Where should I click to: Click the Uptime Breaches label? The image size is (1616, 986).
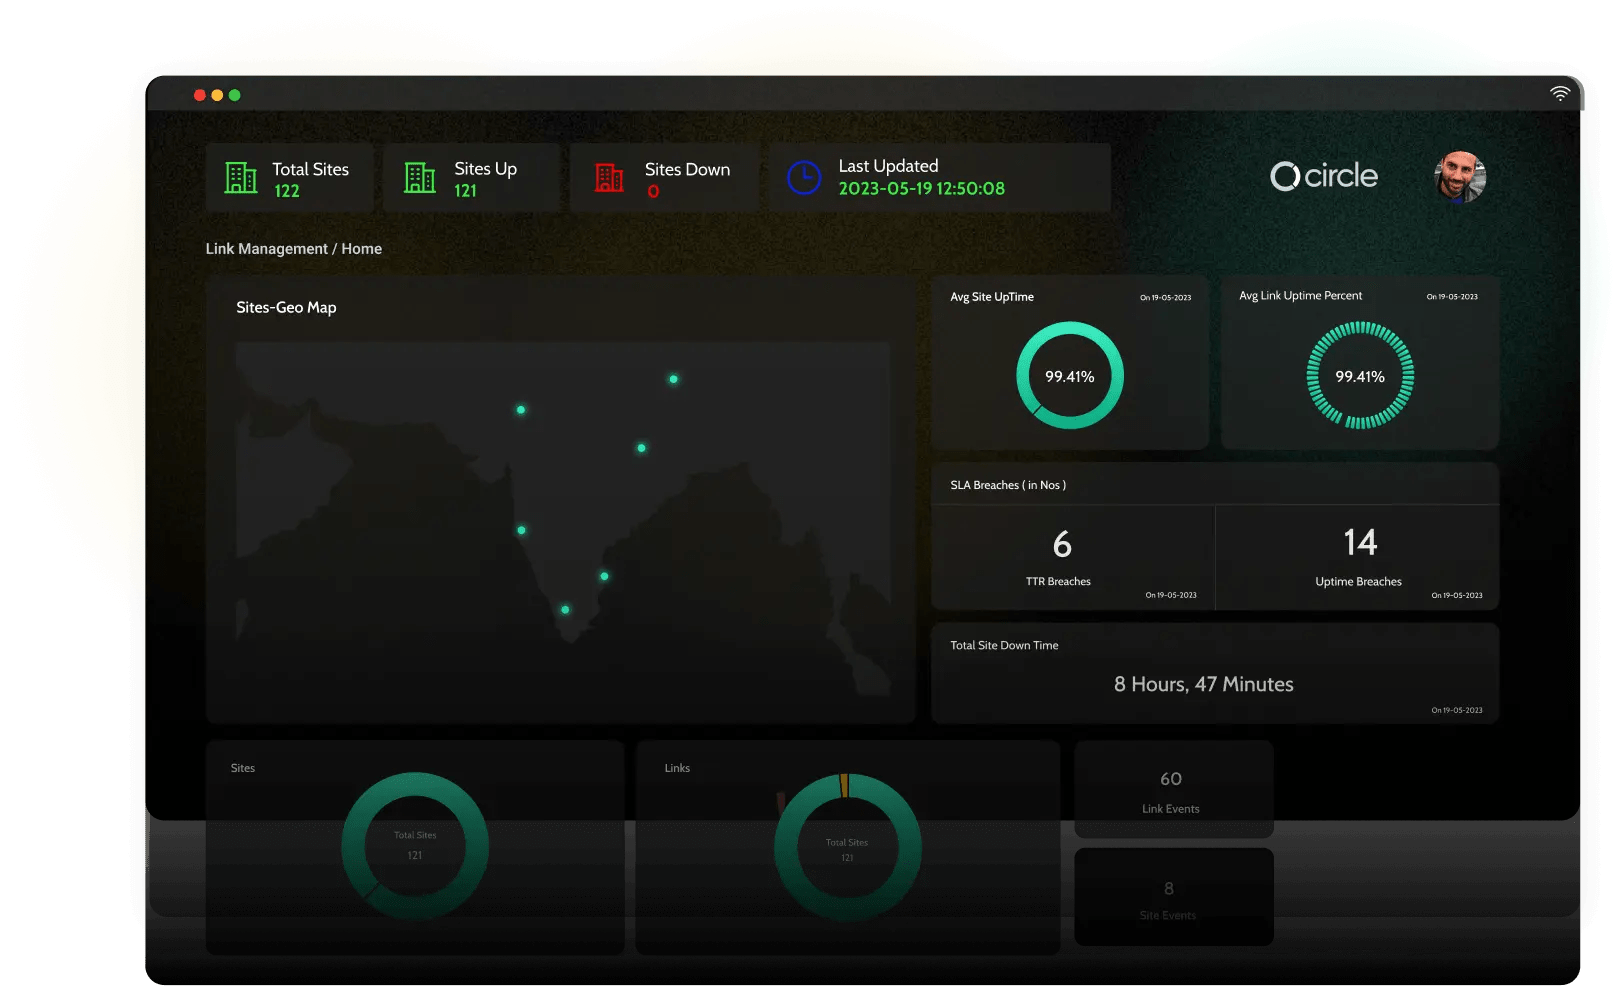(x=1359, y=582)
